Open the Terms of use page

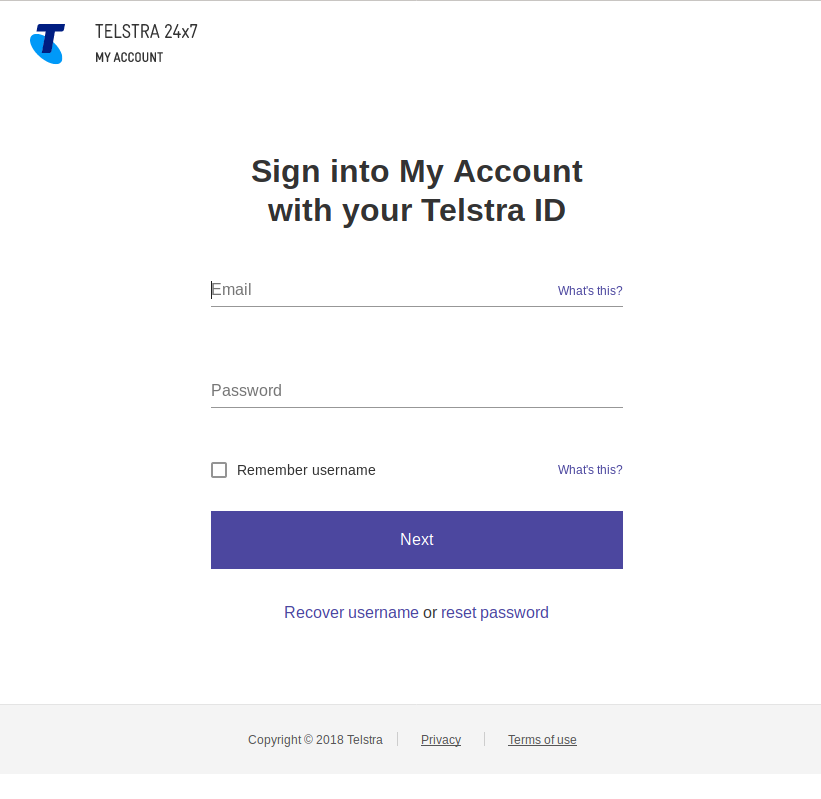(542, 739)
